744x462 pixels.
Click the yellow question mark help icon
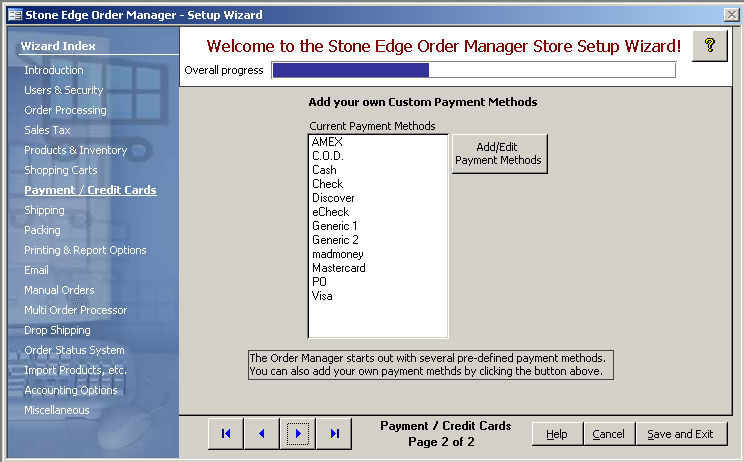[709, 46]
